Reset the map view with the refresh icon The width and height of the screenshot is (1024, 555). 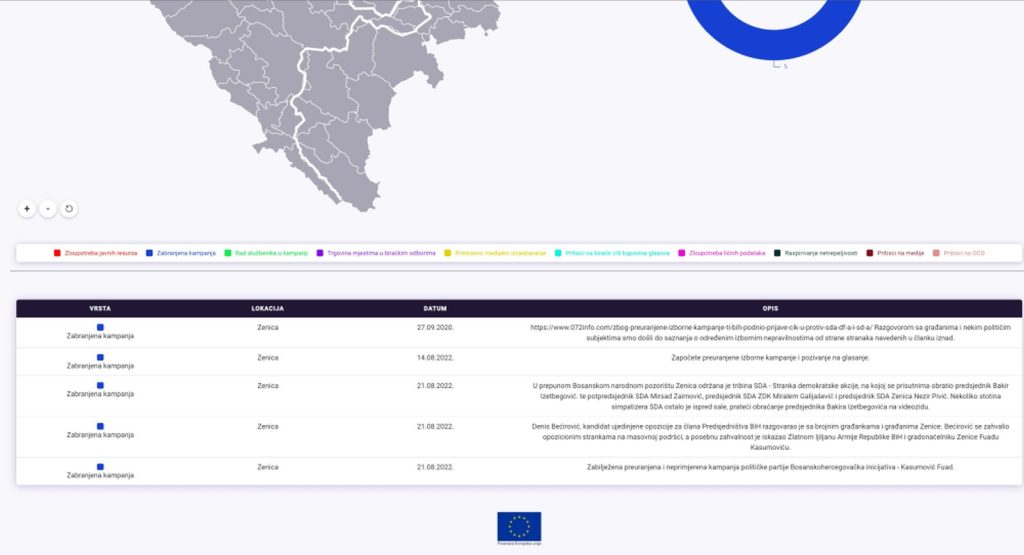click(69, 209)
